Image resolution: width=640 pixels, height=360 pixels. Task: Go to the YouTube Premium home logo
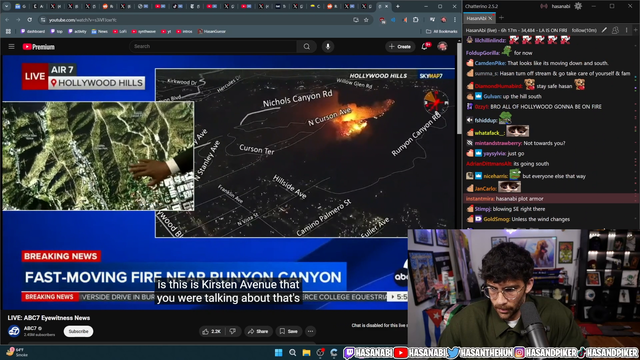point(39,47)
